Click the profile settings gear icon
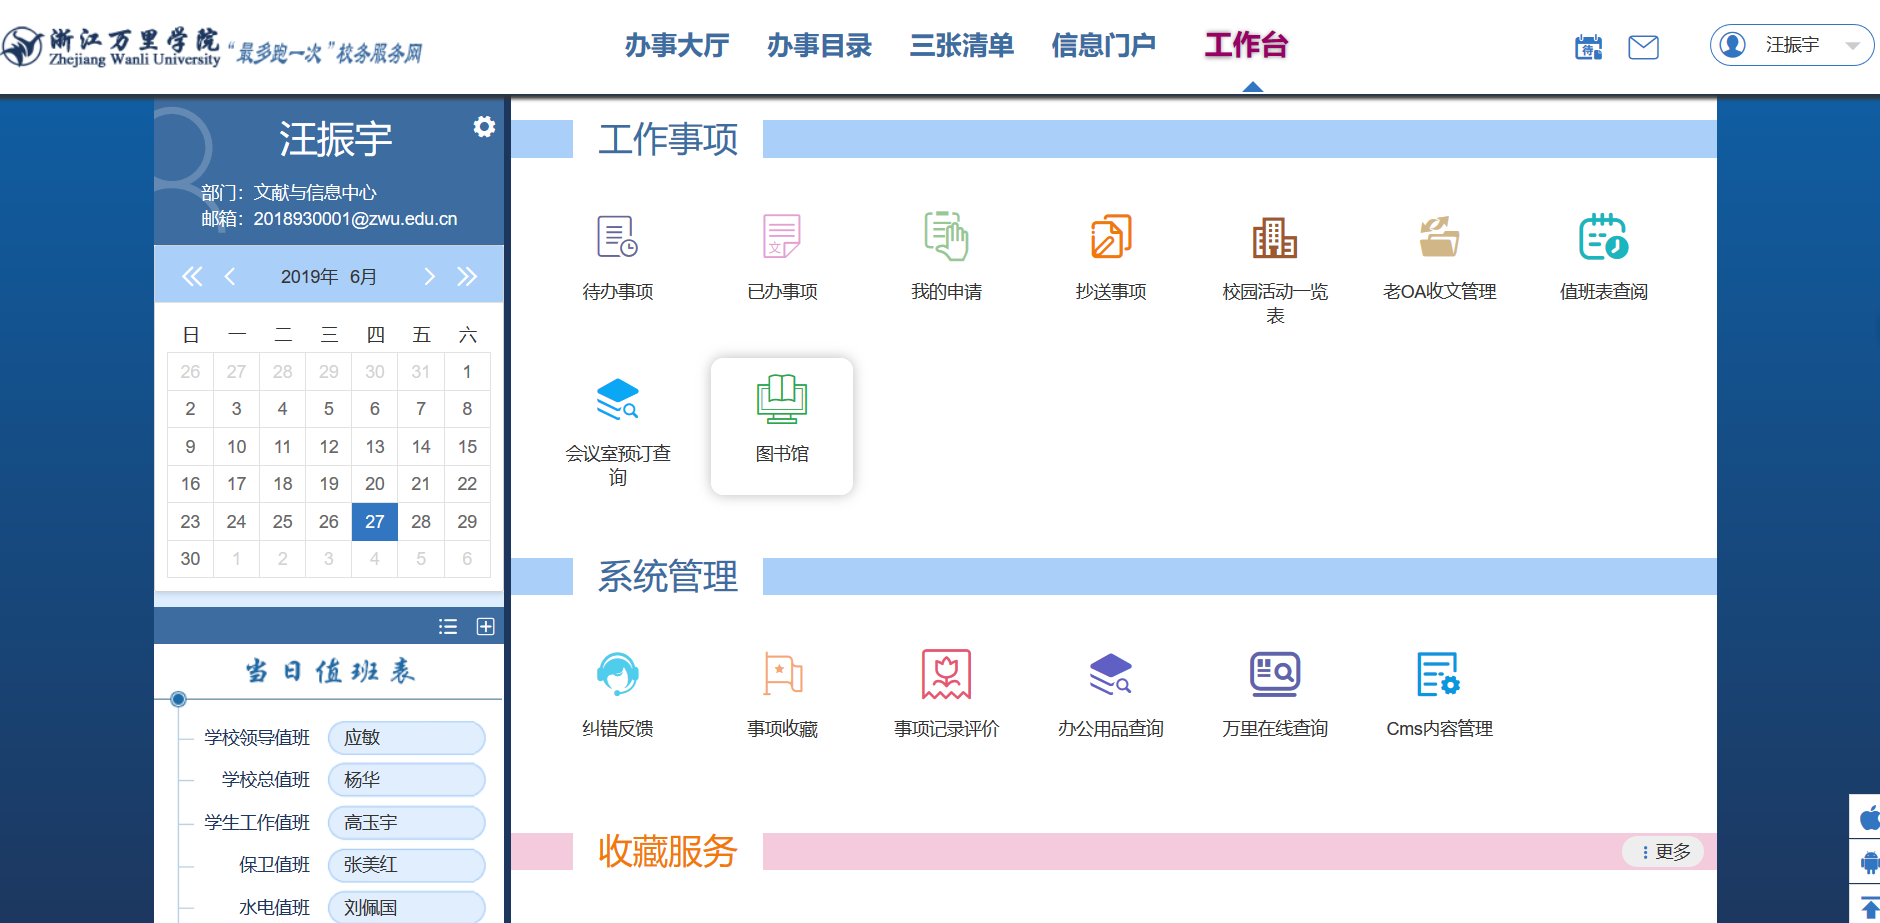Screen dimensions: 1880x923 (484, 127)
